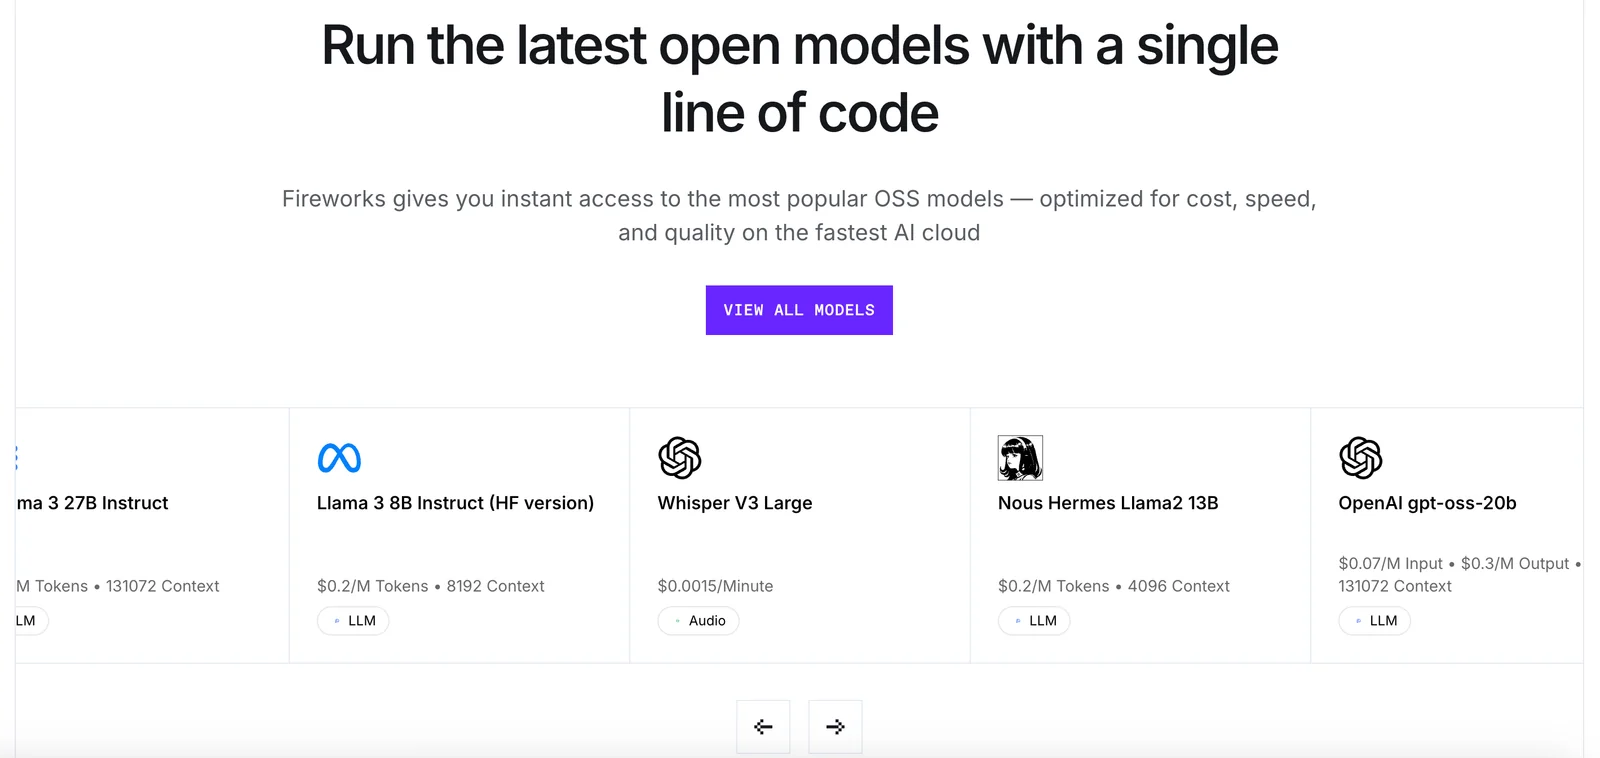Screen dimensions: 1600x758
Task: Click LLM tag on gpt-oss-20b card
Action: point(1375,621)
